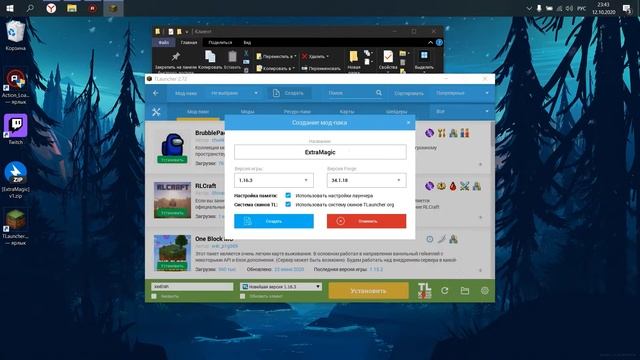
Task: Click the clock icon on One Block row
Action: [x=430, y=239]
